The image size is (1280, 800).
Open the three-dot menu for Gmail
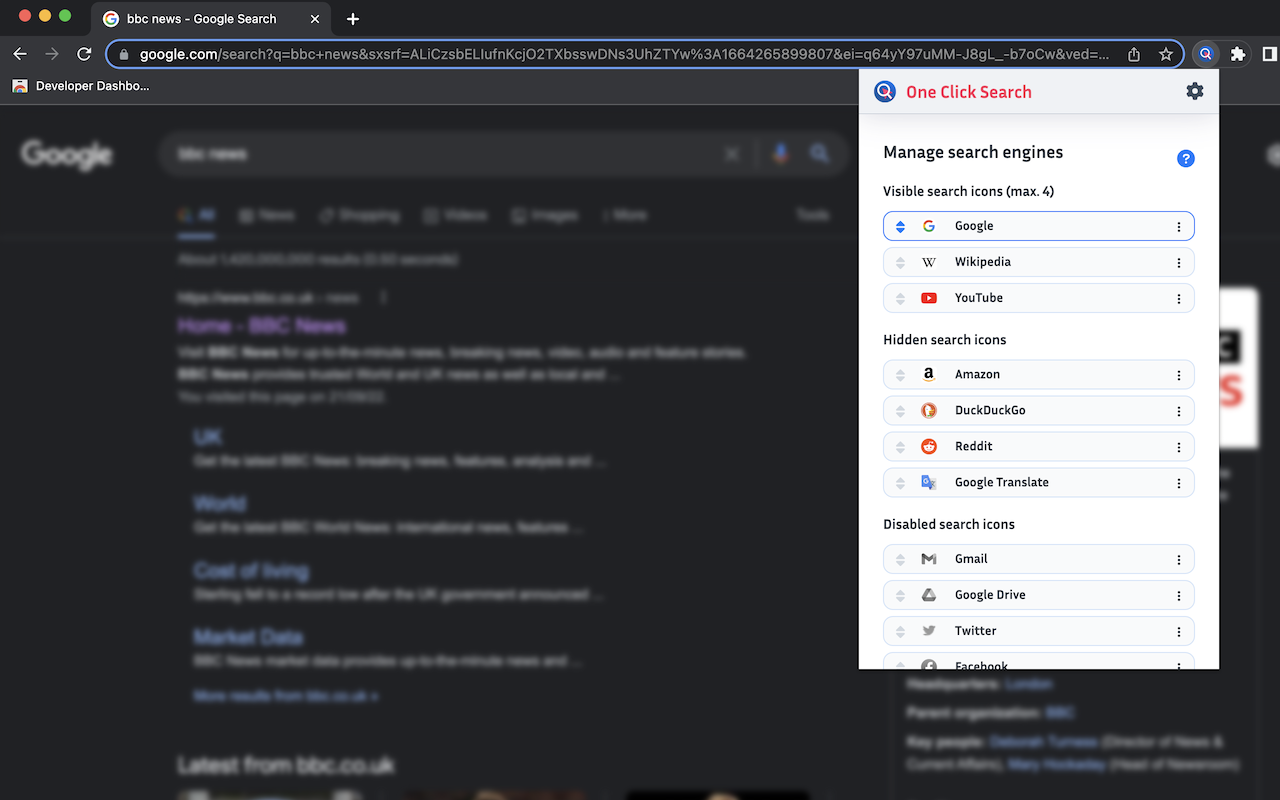[1179, 560]
